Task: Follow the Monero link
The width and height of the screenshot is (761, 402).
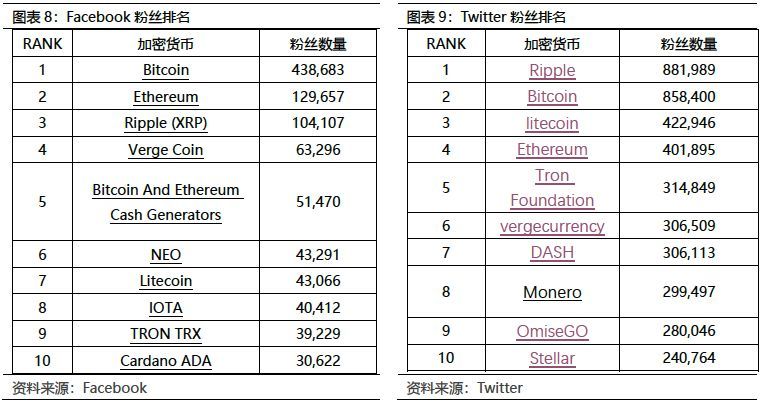Action: point(552,293)
